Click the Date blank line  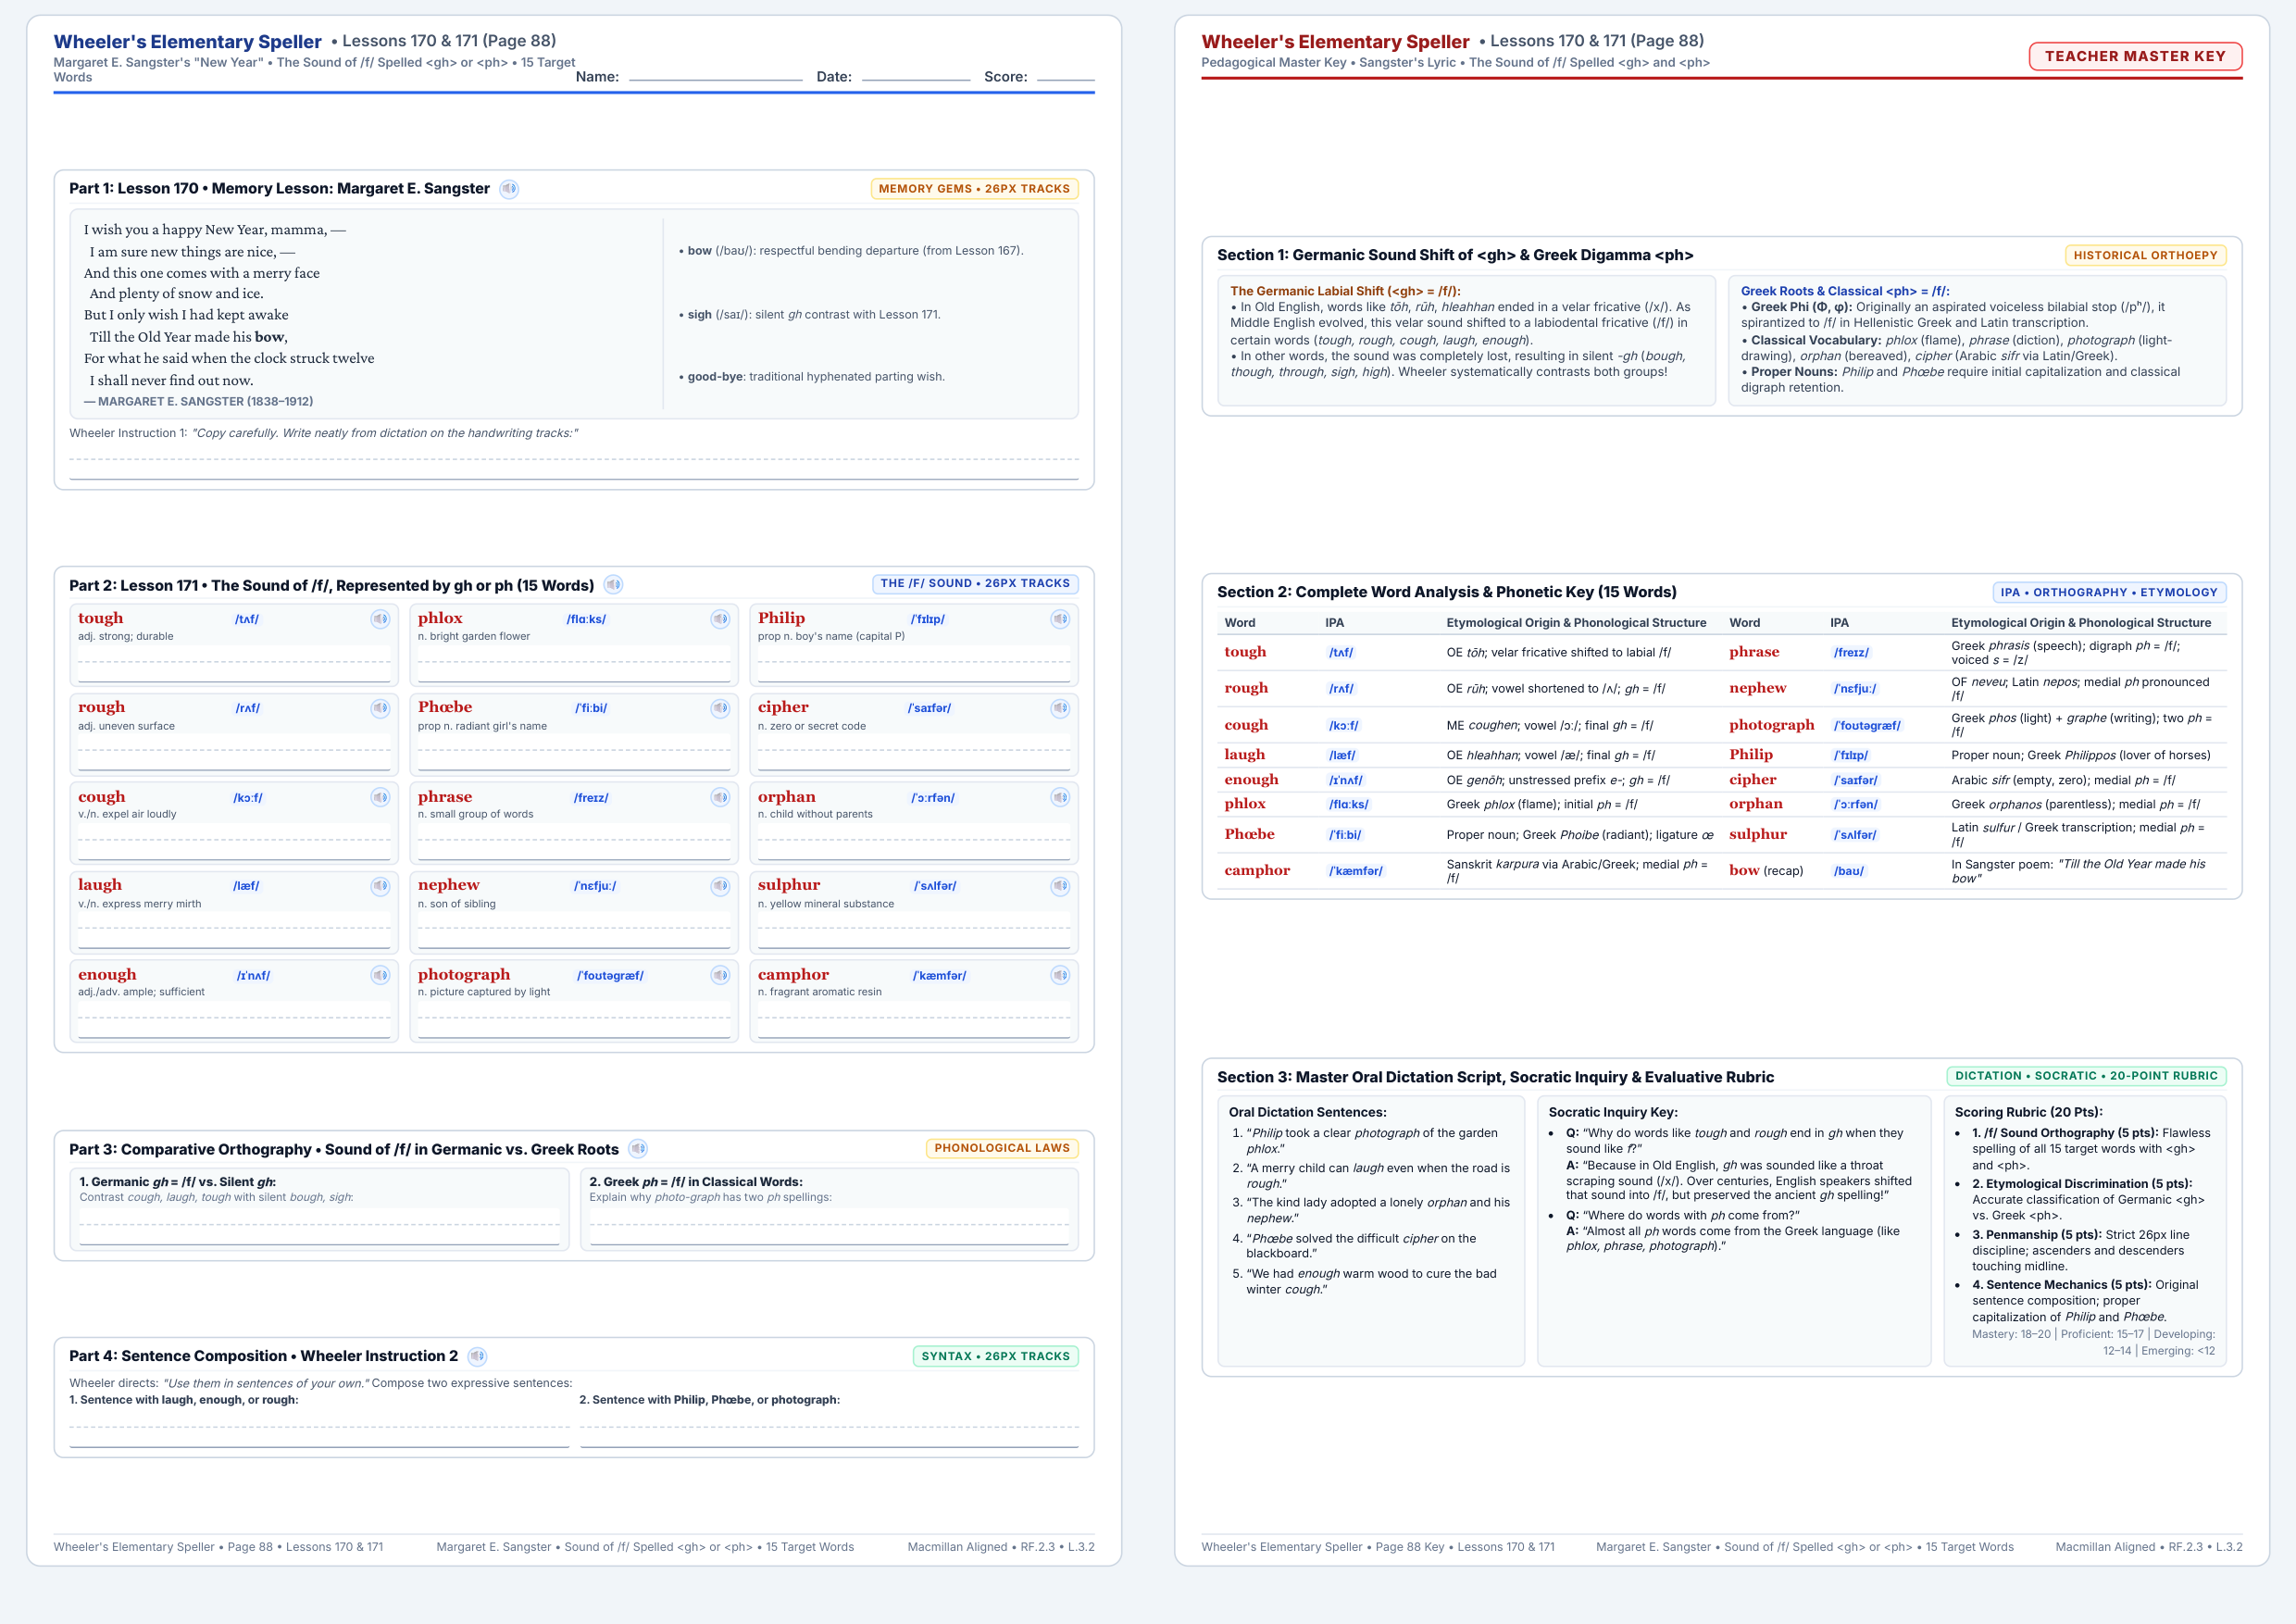point(916,76)
